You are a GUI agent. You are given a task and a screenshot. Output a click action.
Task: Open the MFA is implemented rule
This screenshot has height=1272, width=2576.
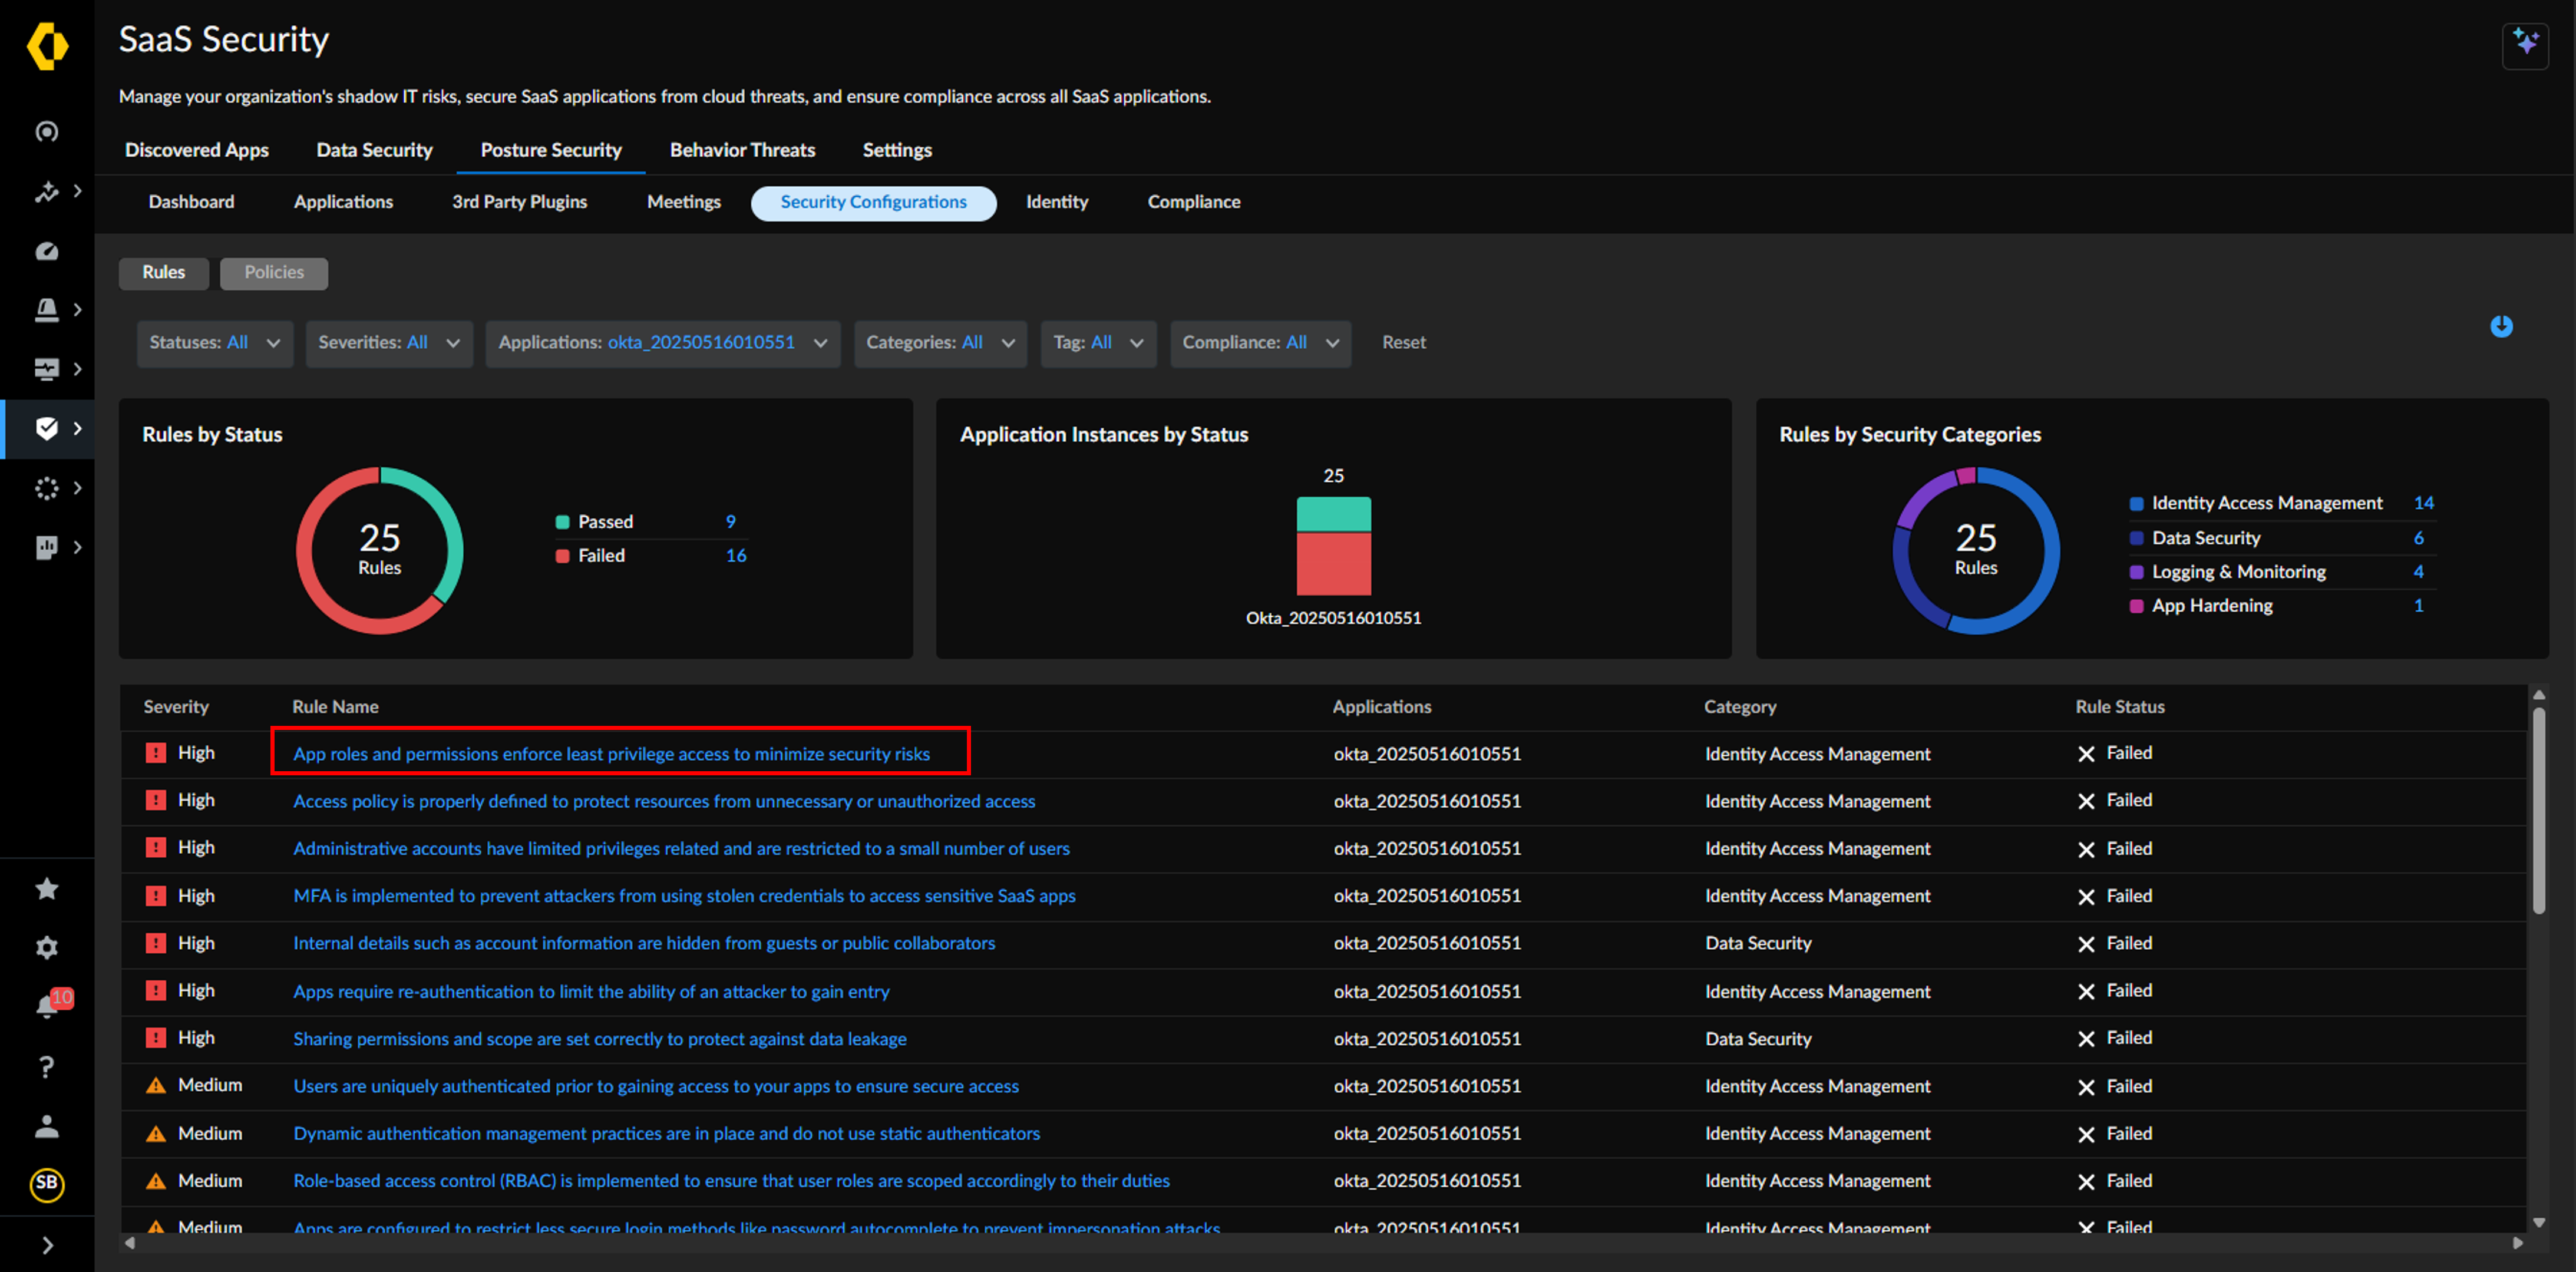coord(684,897)
